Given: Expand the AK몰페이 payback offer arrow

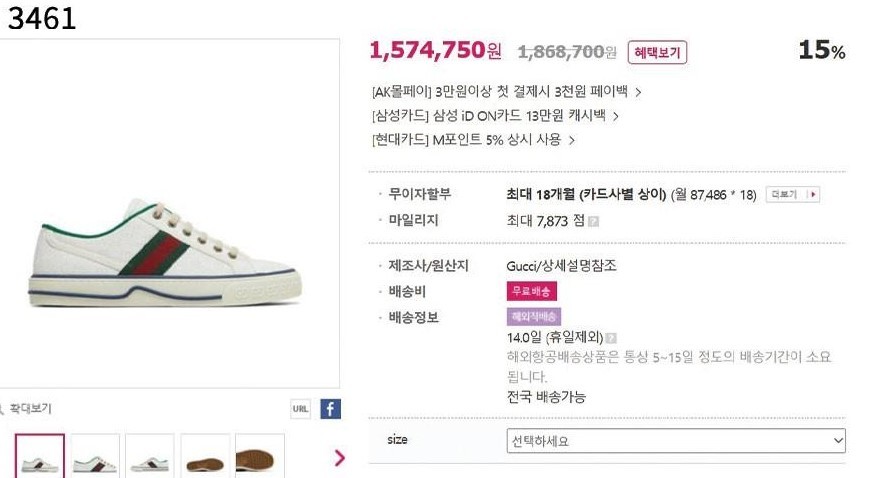Looking at the screenshot, I should 638,92.
